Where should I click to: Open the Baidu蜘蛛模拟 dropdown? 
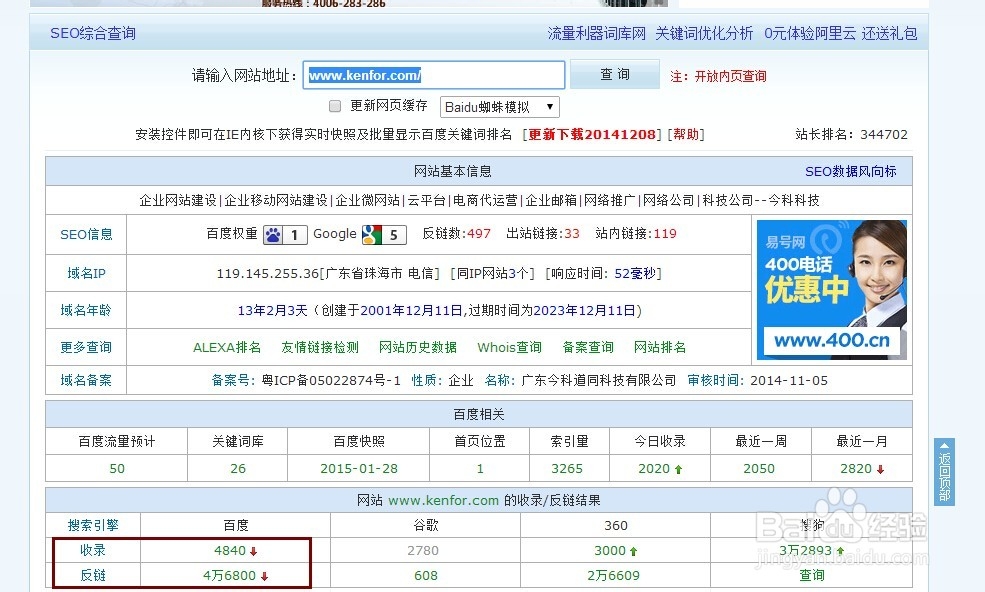pyautogui.click(x=499, y=106)
